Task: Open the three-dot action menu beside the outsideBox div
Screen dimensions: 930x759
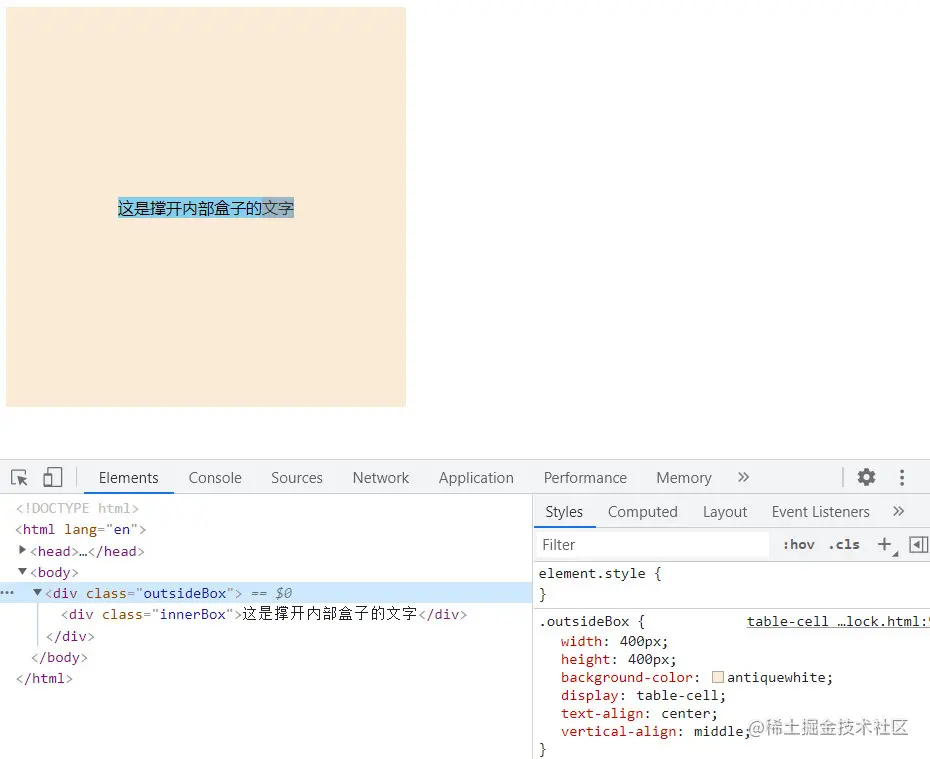Action: 8,593
